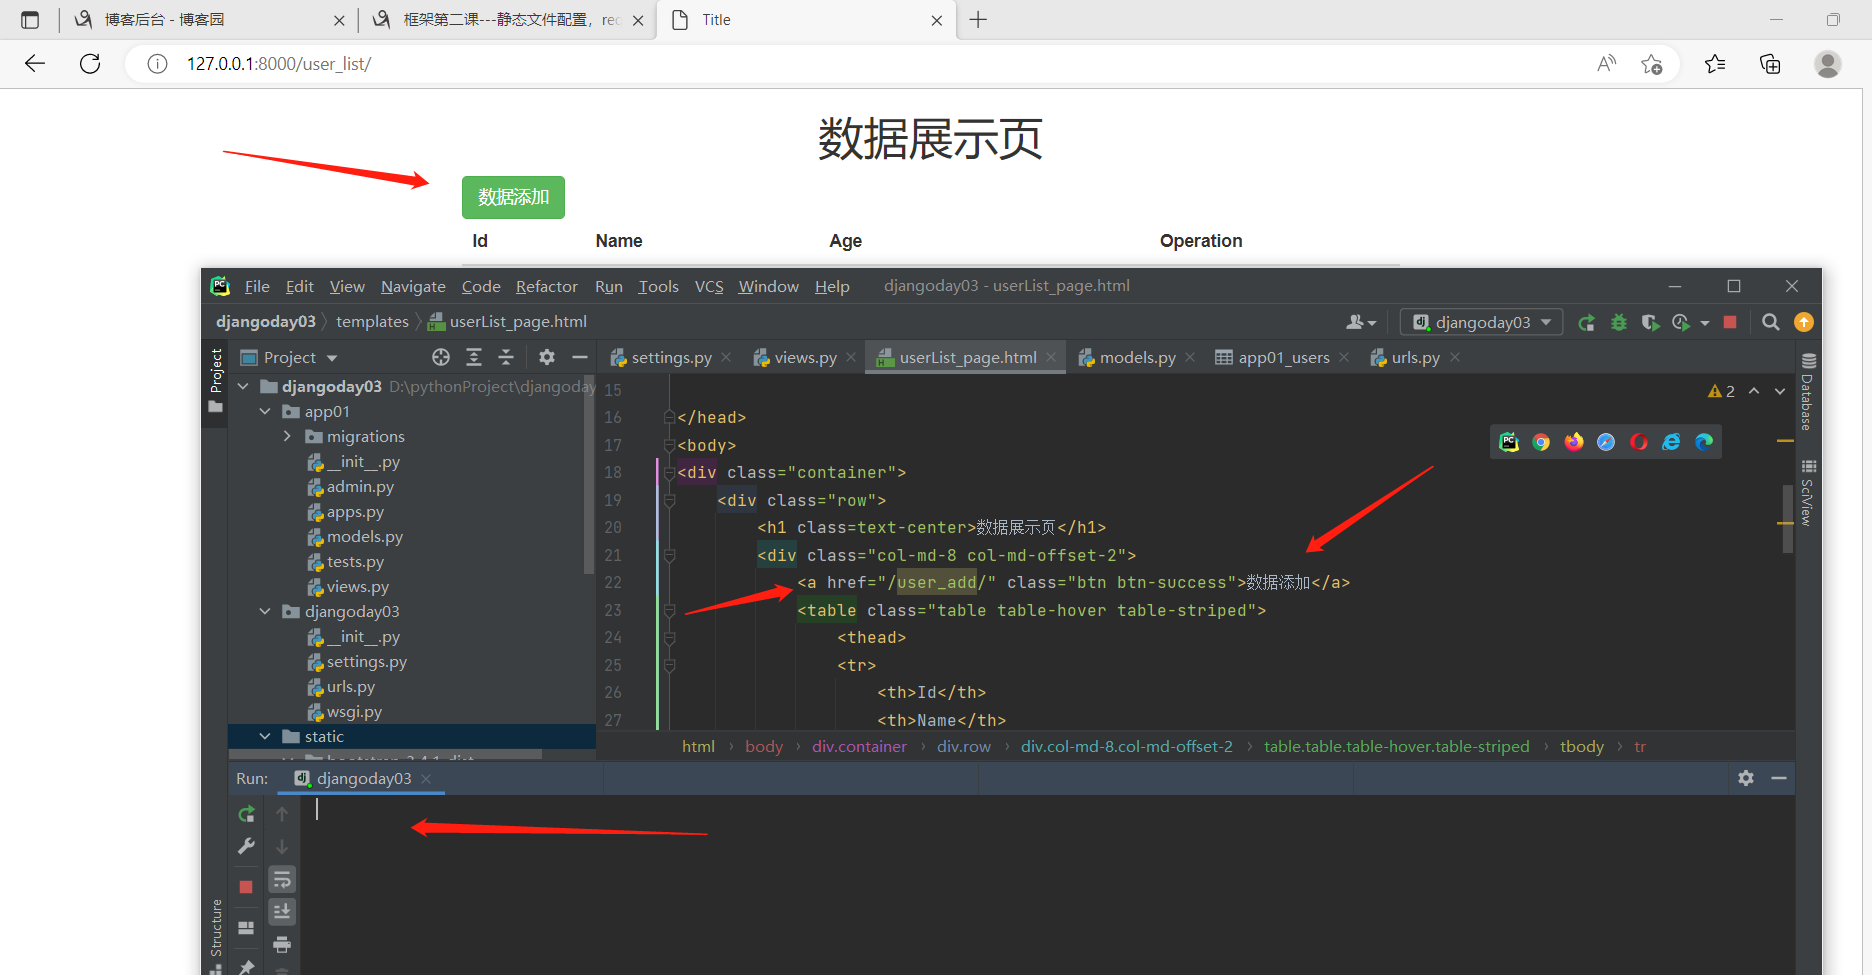This screenshot has width=1872, height=975.
Task: Fold the div container block on line 18
Action: (669, 472)
